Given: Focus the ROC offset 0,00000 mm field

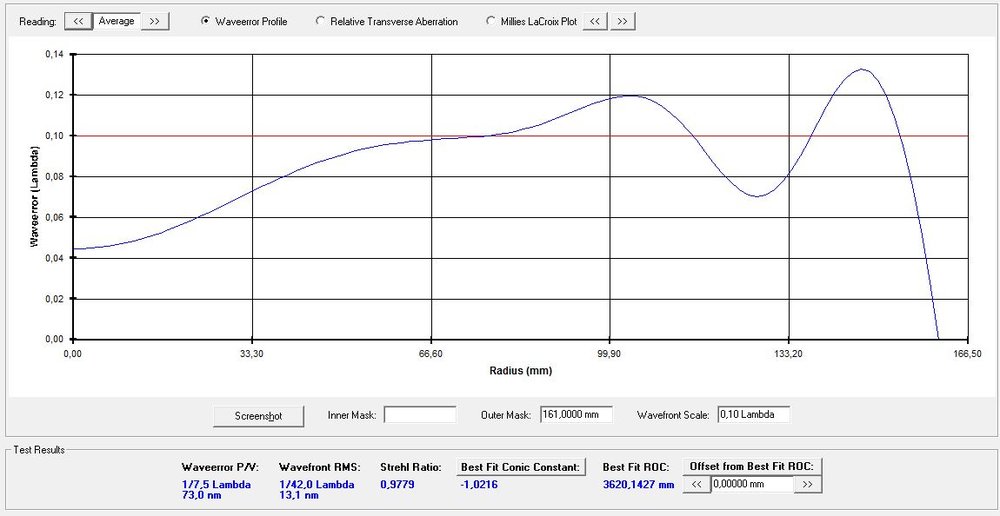Looking at the screenshot, I should pyautogui.click(x=752, y=485).
